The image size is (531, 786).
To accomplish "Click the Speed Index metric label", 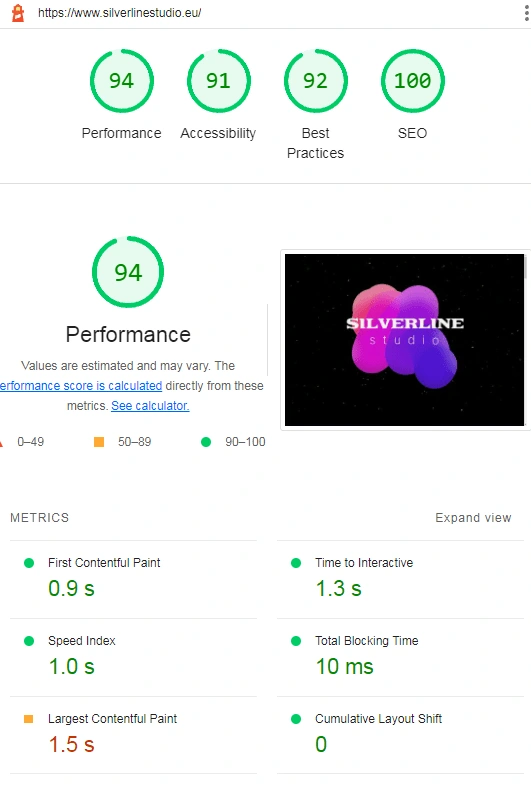I will point(82,641).
